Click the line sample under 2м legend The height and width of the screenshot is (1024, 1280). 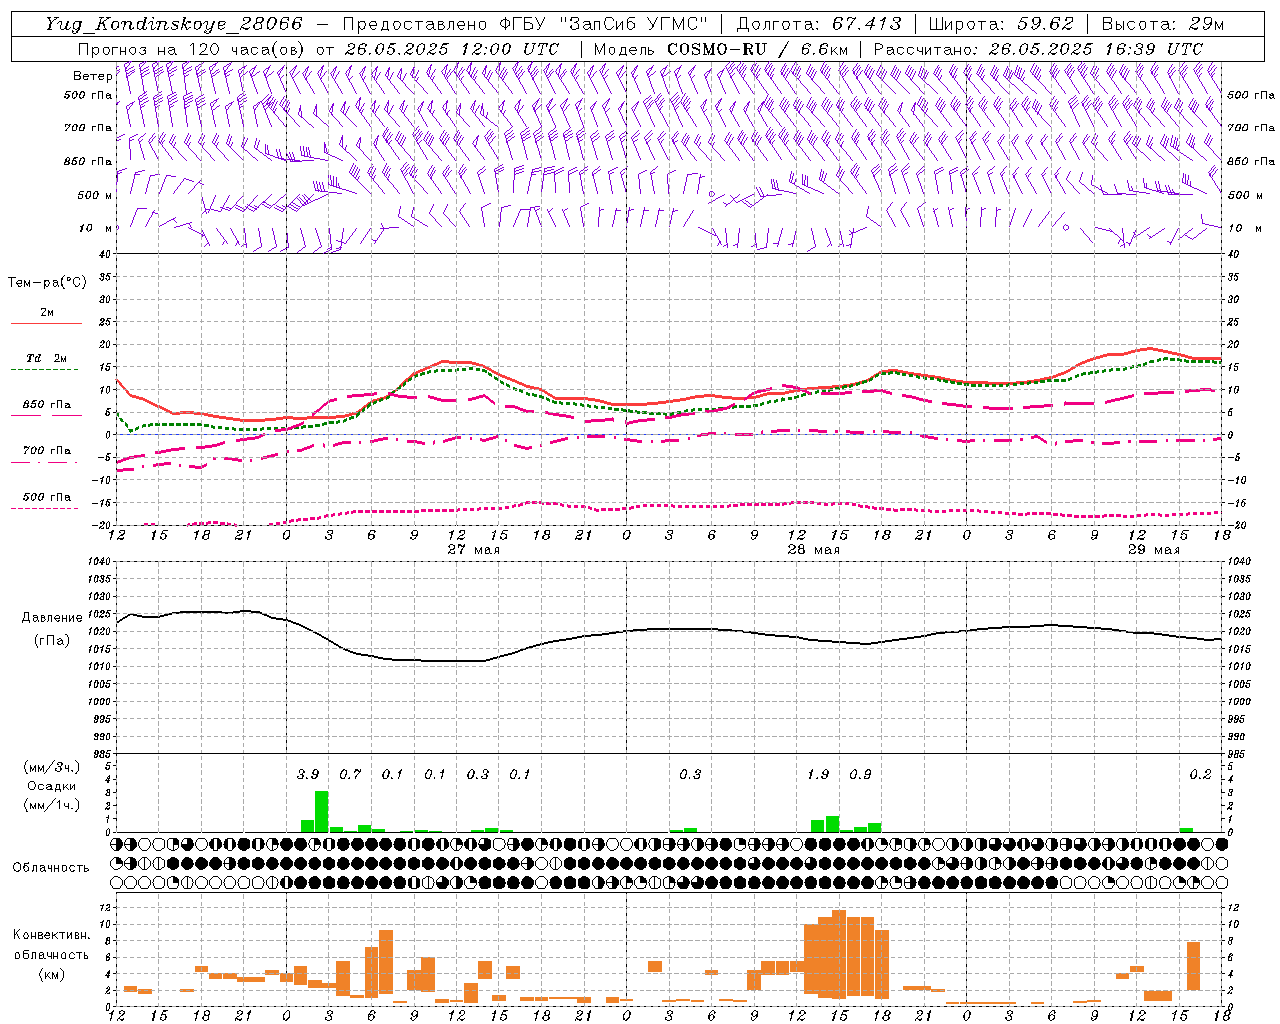pos(46,323)
